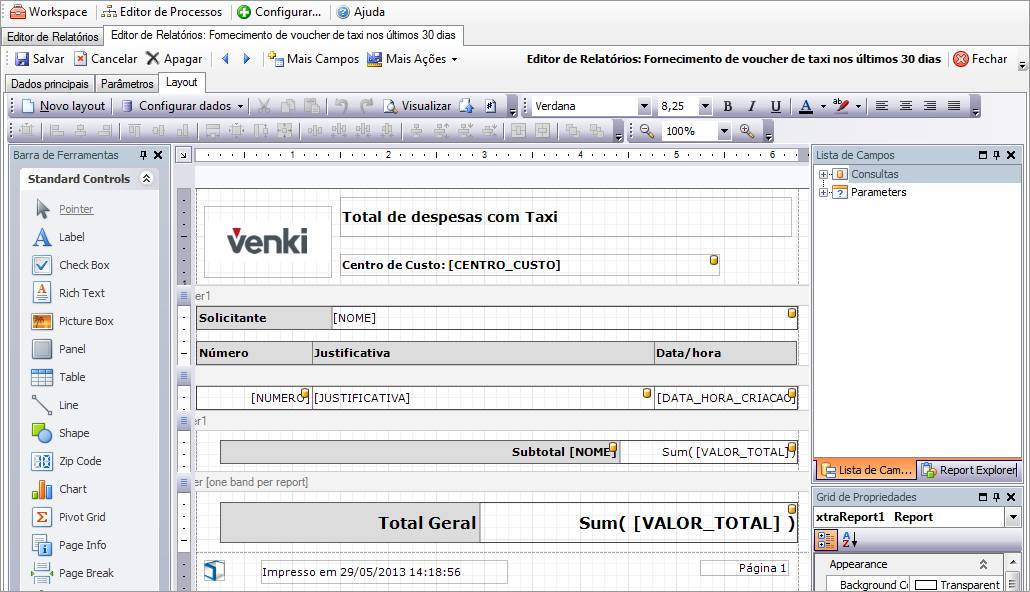Go to next record with right arrow
Viewport: 1030px width, 592px height.
[x=247, y=58]
